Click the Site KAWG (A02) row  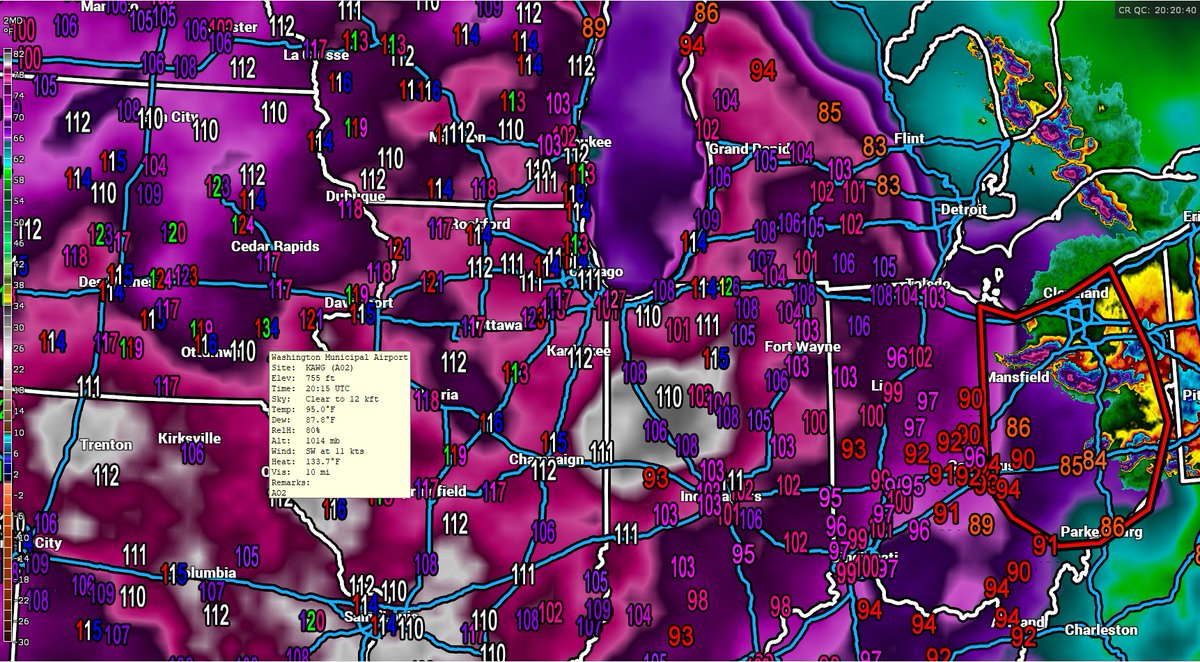pos(311,367)
